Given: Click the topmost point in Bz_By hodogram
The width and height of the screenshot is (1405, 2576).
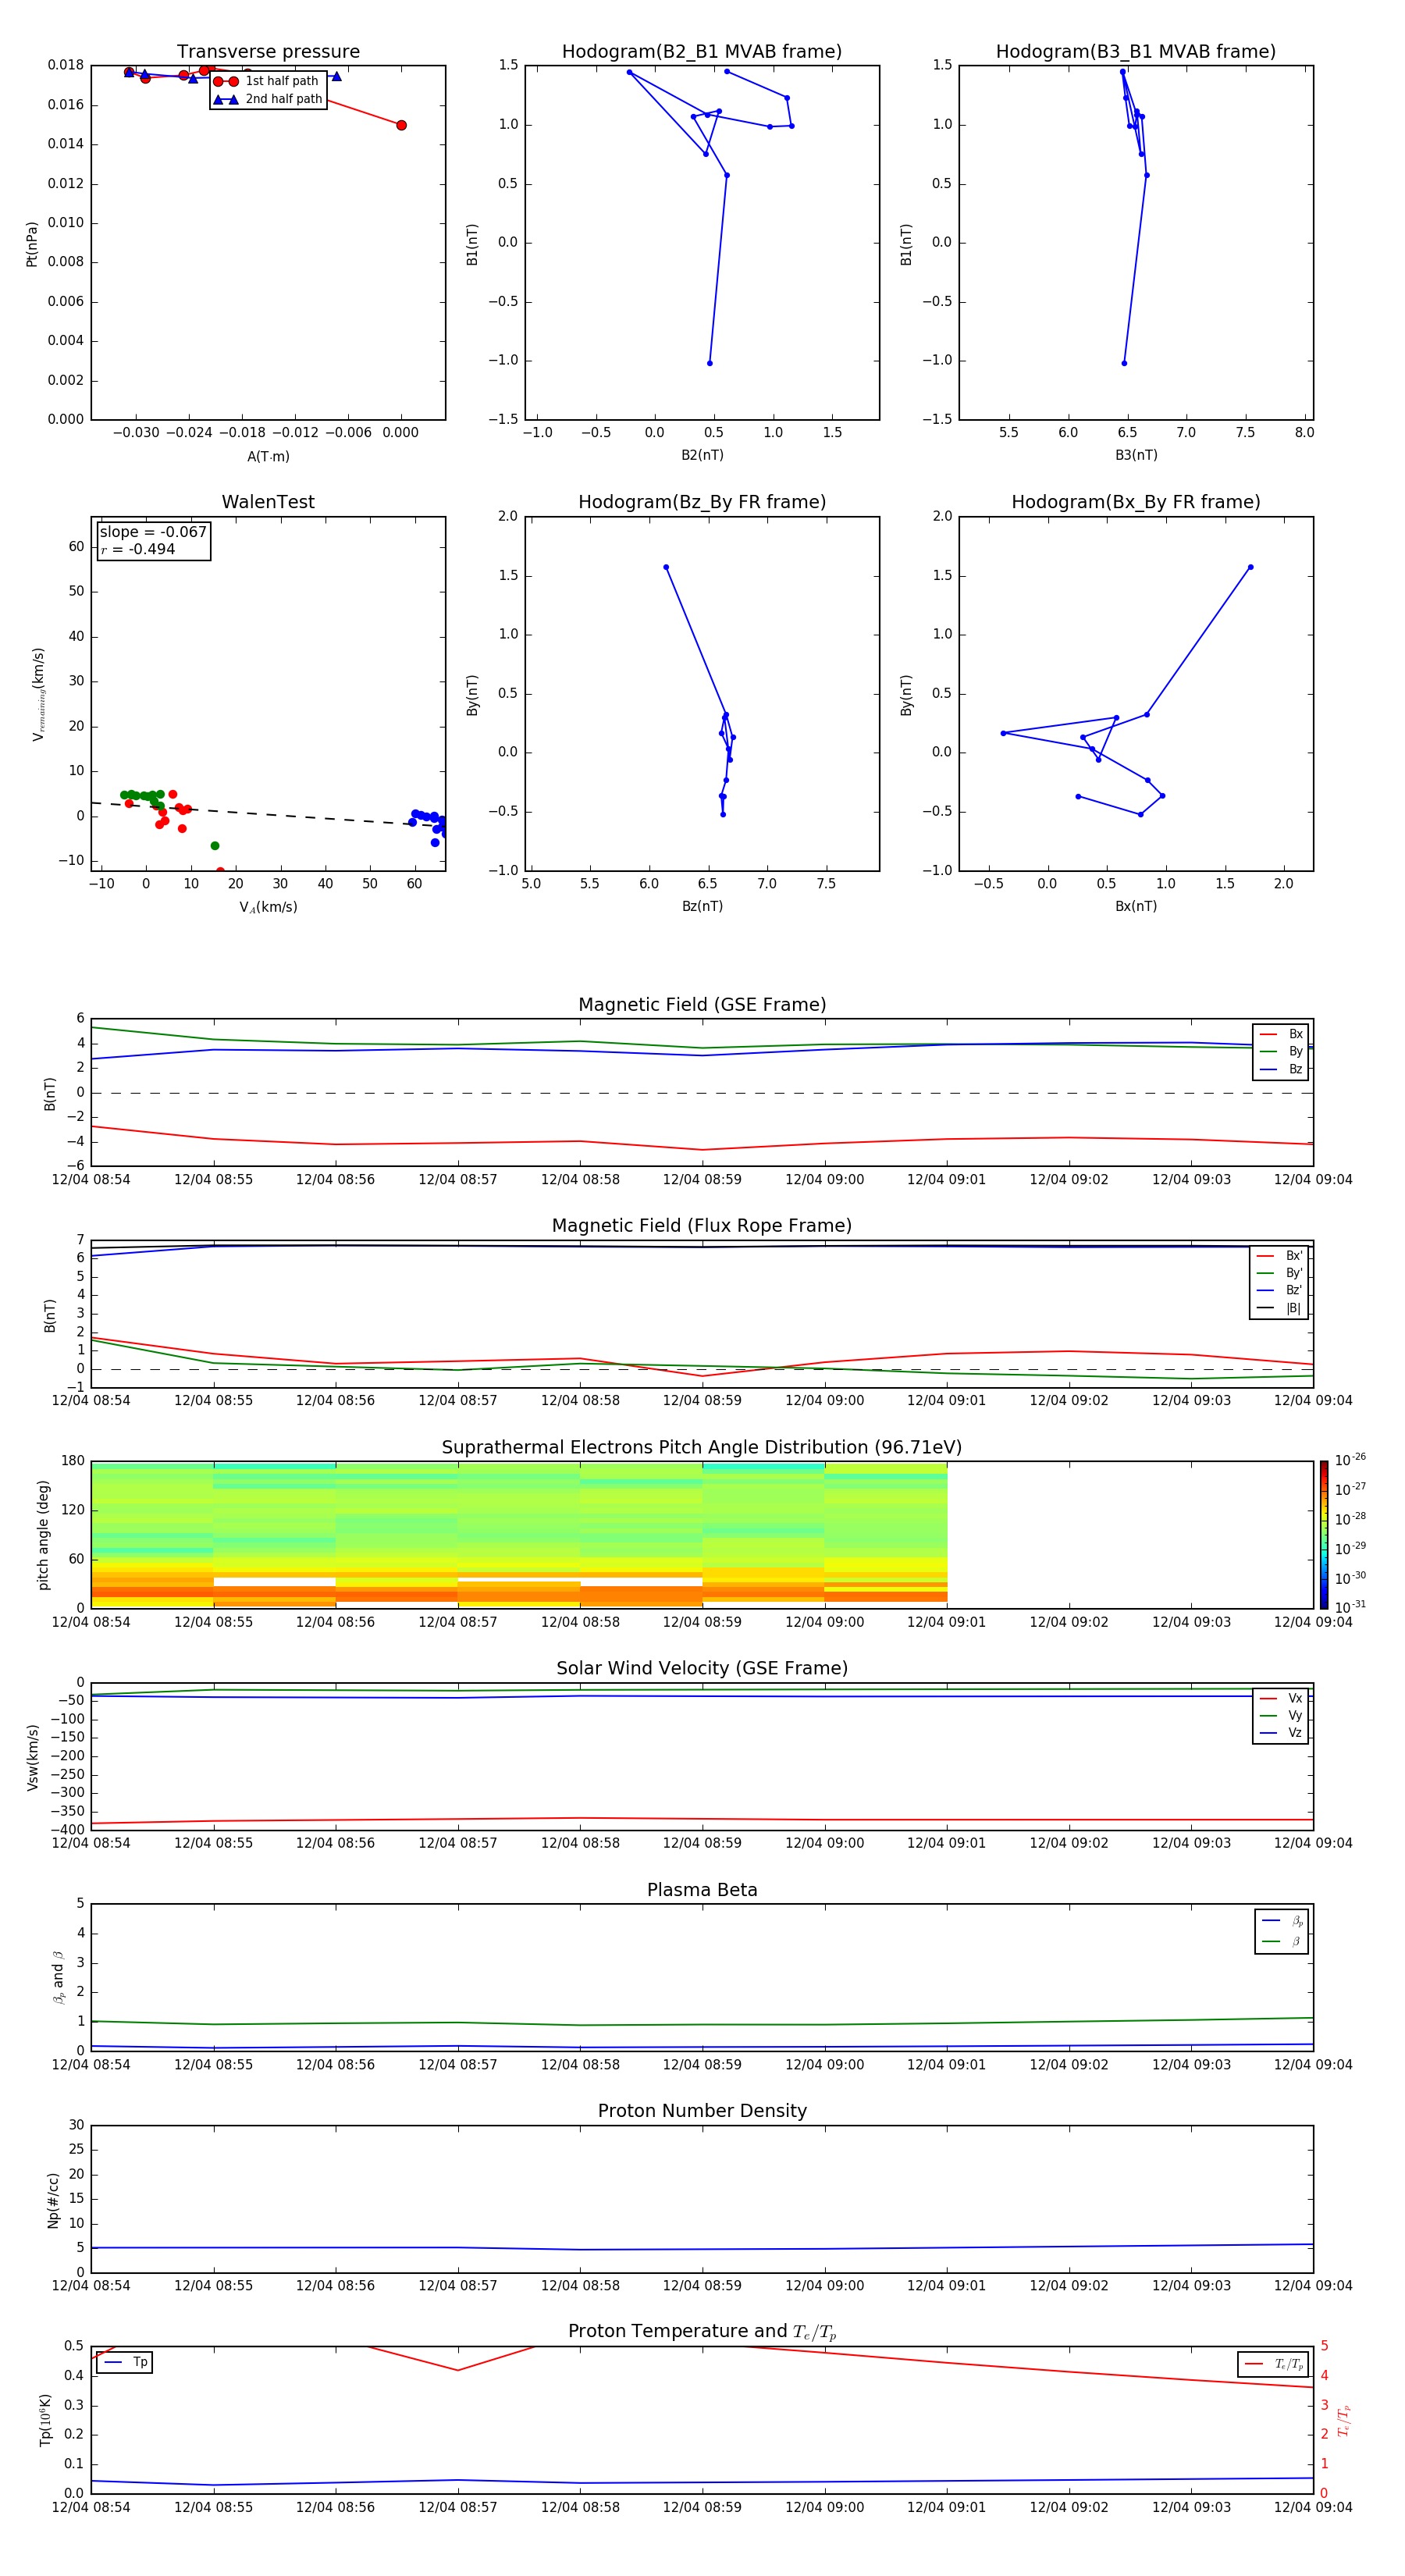Looking at the screenshot, I should click(666, 567).
